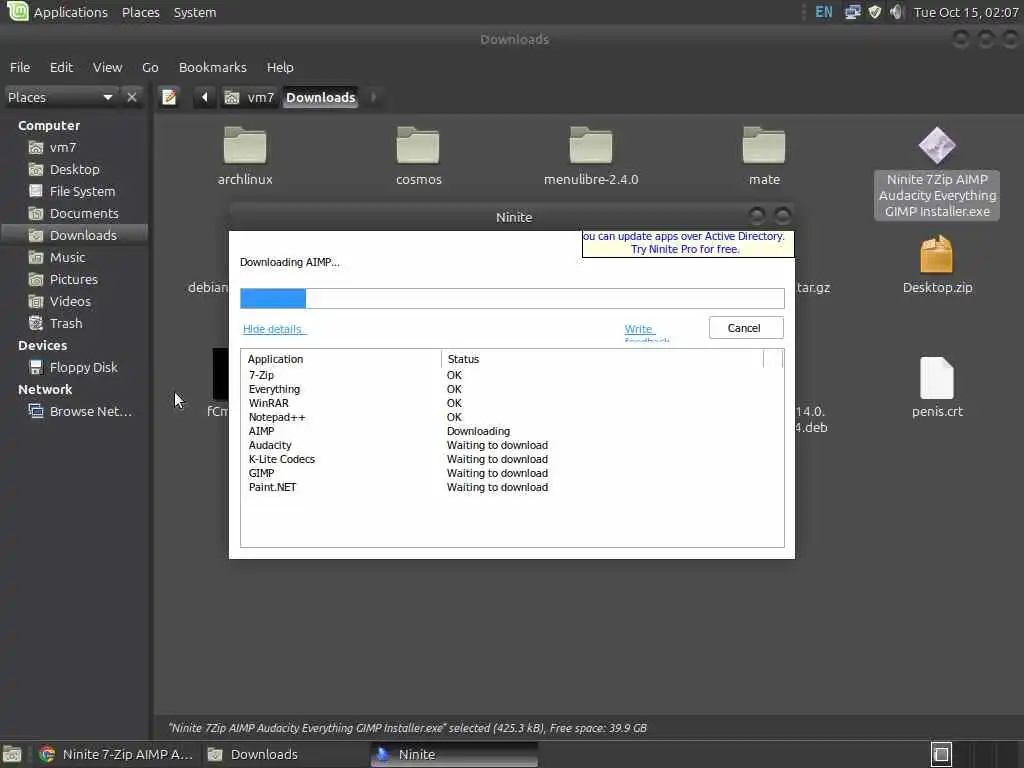The image size is (1024, 768).
Task: Select the Notepad++ row in the list
Action: [512, 417]
